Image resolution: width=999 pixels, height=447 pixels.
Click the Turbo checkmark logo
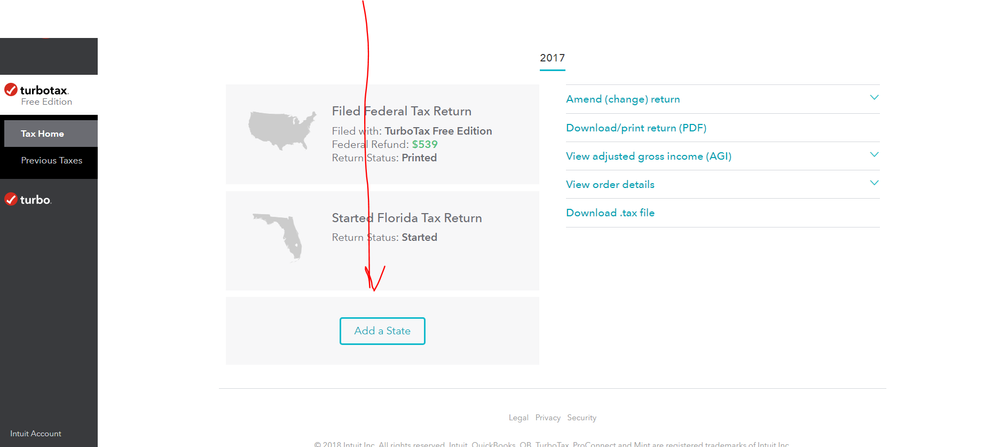point(28,199)
